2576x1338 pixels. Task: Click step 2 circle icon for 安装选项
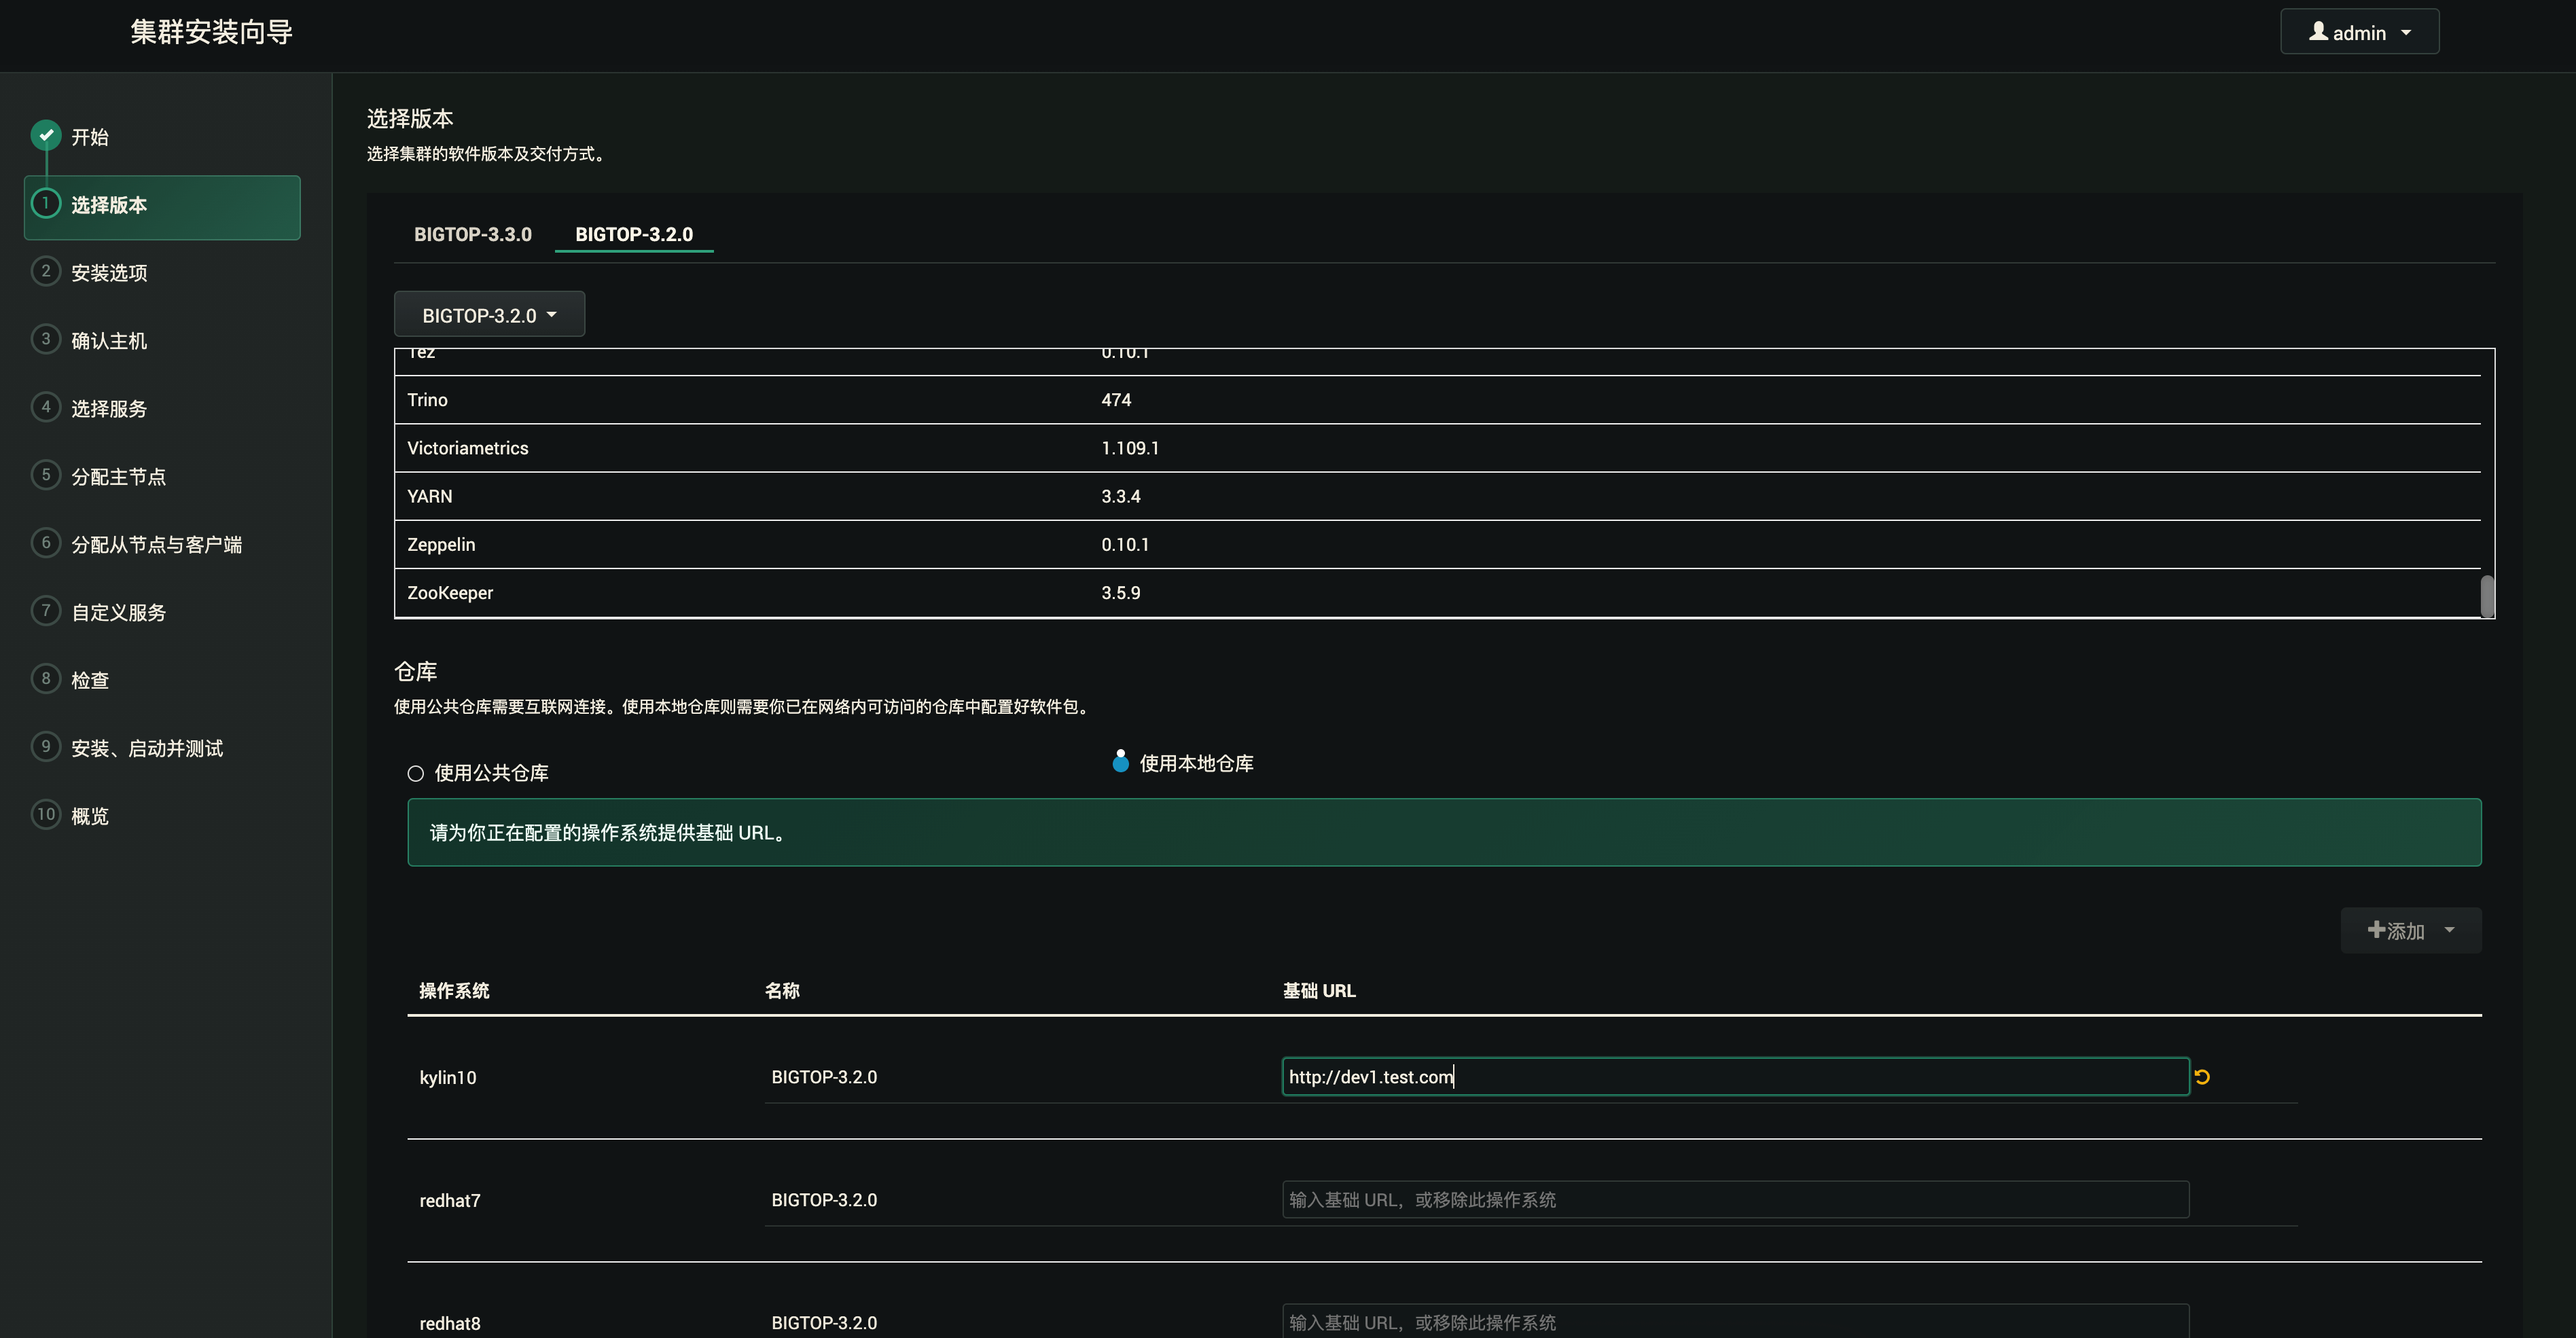(45, 271)
